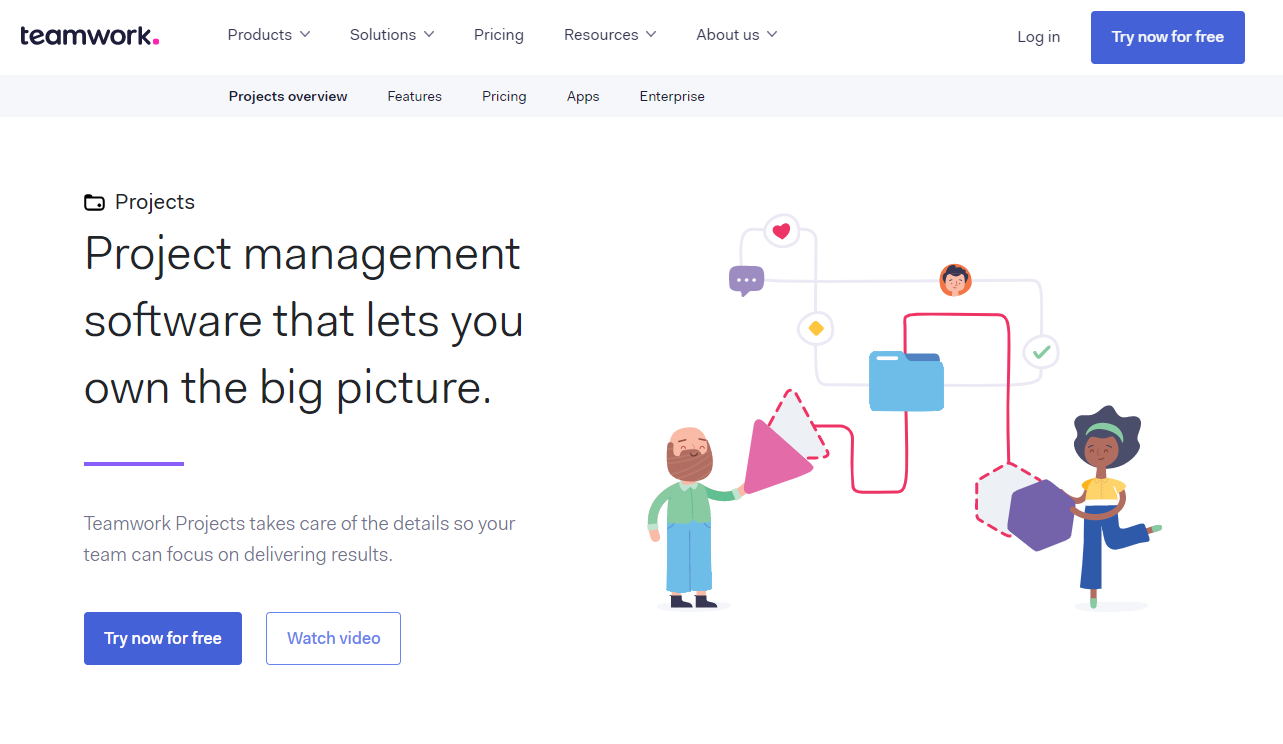Image resolution: width=1283 pixels, height=744 pixels.
Task: Click the yellow diamond circle icon
Action: coord(816,328)
